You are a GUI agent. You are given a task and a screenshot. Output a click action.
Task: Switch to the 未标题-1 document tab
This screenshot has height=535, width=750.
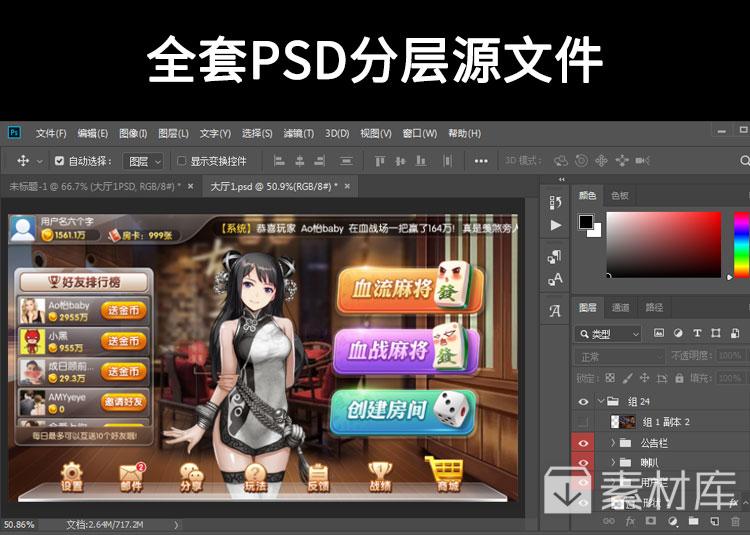tap(95, 186)
